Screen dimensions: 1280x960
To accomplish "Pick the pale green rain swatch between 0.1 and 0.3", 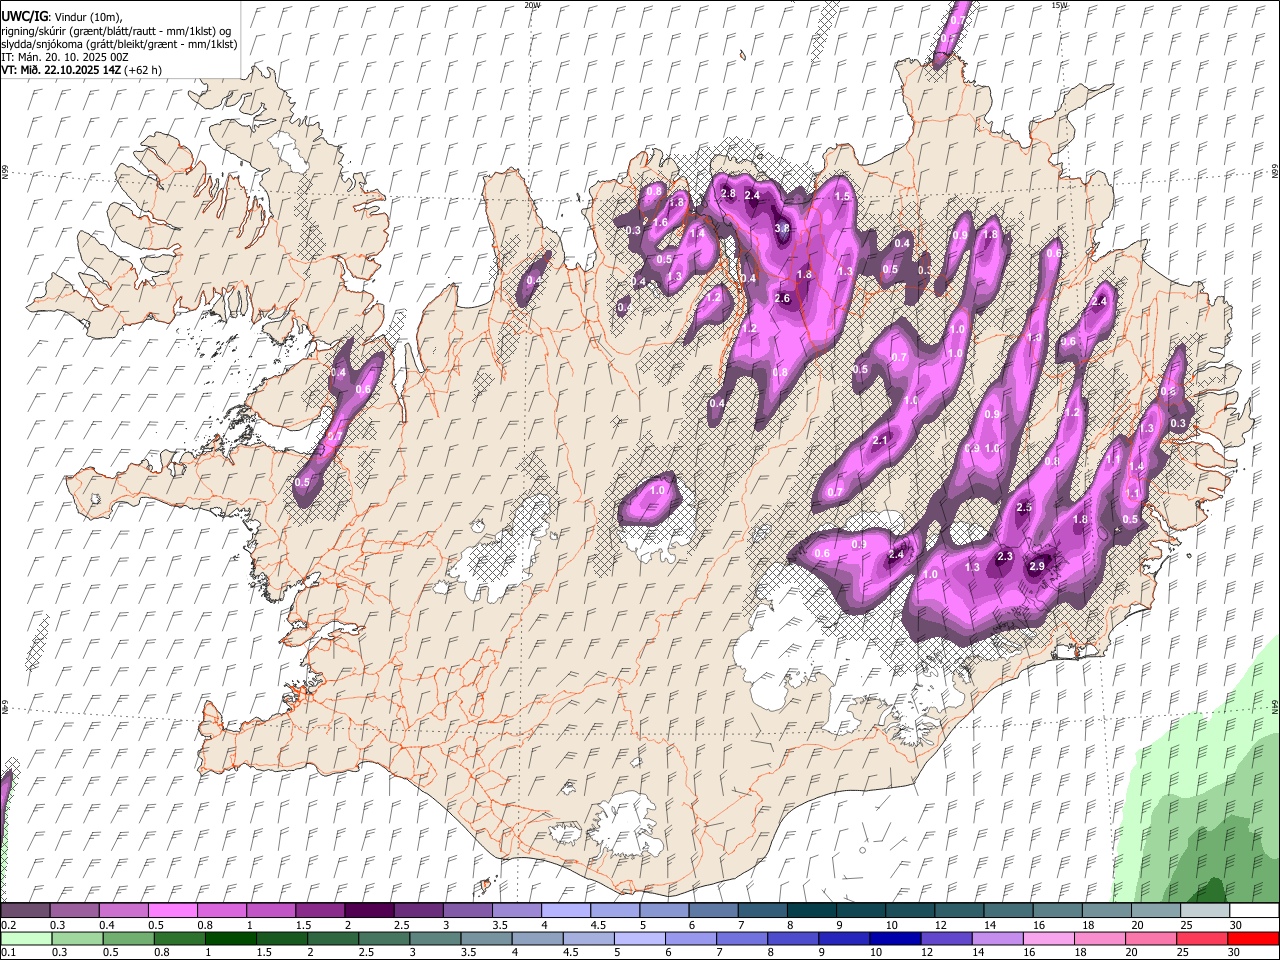I will (26, 938).
